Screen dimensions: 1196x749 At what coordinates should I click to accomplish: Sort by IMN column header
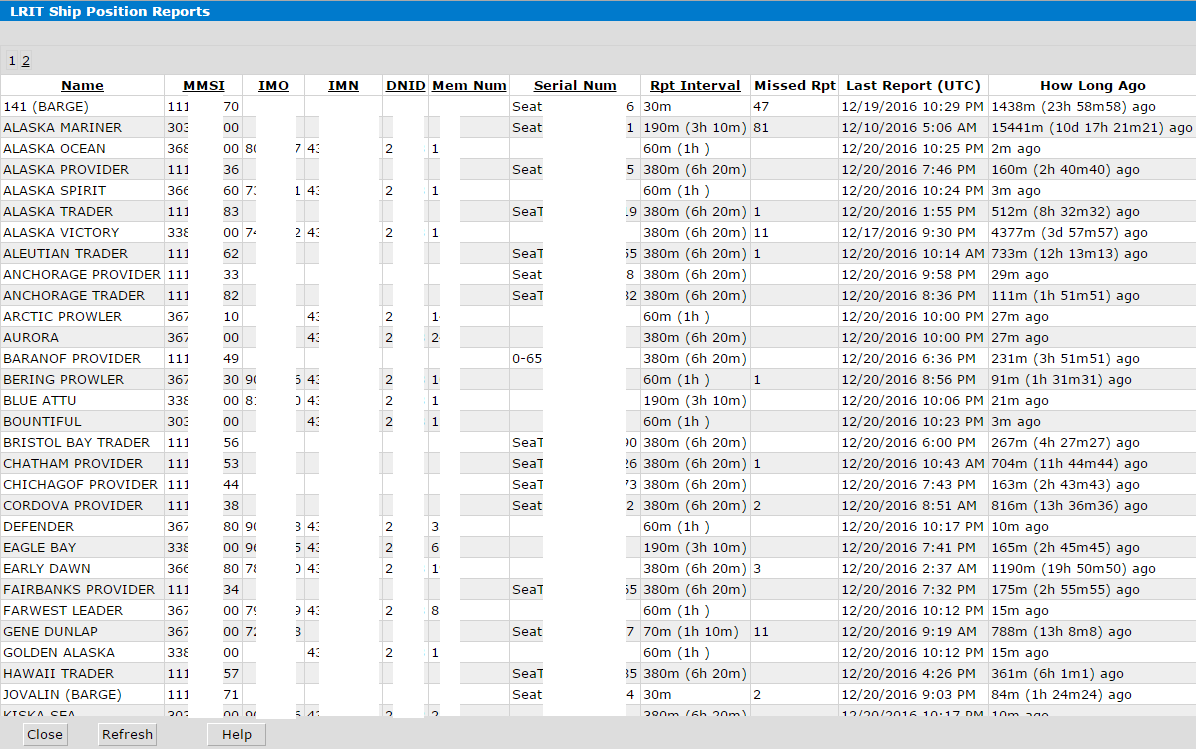343,86
